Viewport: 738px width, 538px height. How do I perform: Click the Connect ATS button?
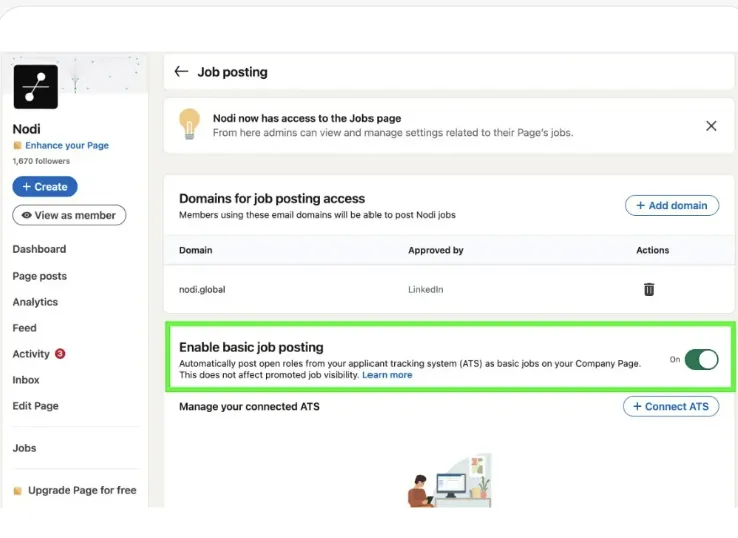click(x=671, y=406)
